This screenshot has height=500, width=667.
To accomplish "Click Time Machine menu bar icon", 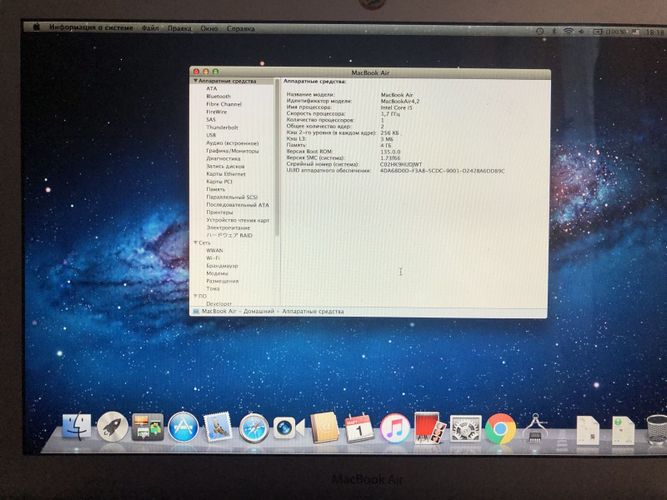I will 539,31.
